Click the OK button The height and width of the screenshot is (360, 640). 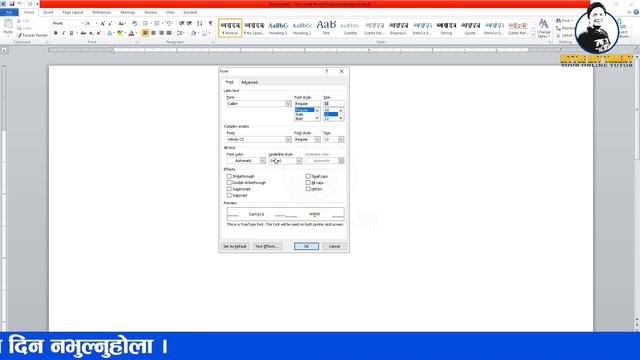coord(307,246)
